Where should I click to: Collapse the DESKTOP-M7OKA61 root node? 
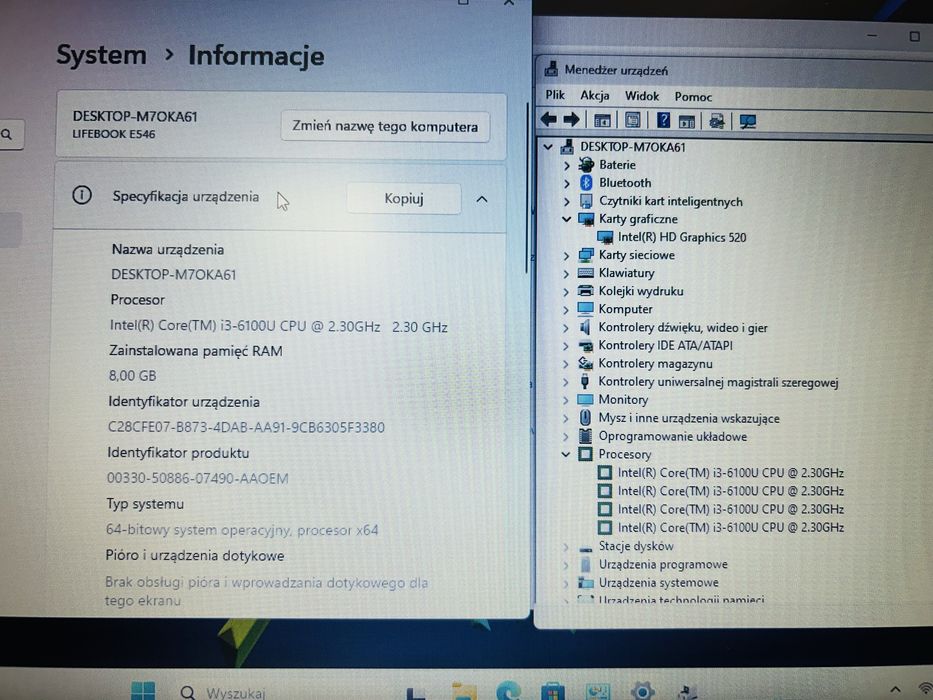point(548,146)
